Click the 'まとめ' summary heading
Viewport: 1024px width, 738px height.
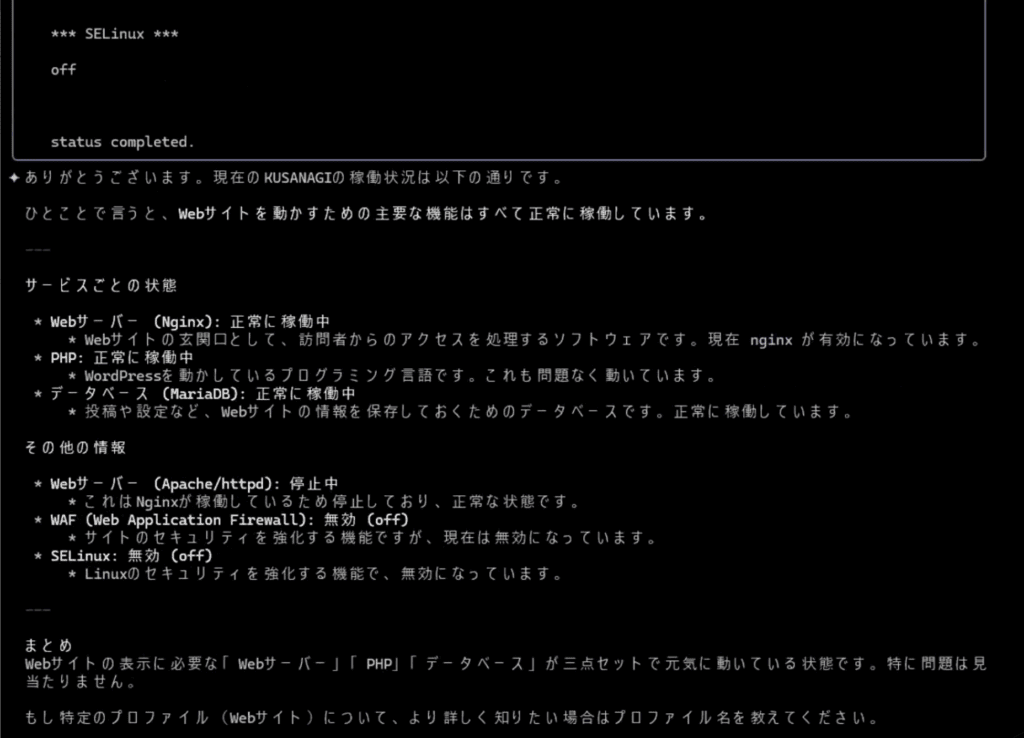click(48, 646)
